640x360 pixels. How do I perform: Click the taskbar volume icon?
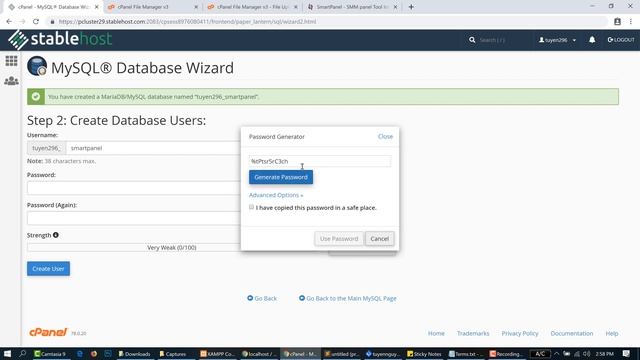[586, 354]
